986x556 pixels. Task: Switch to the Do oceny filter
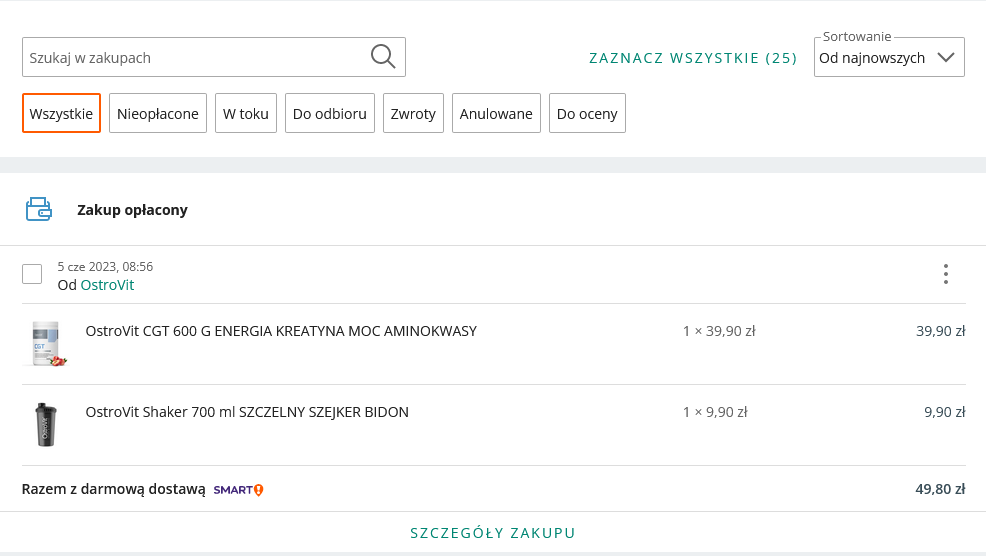[587, 113]
